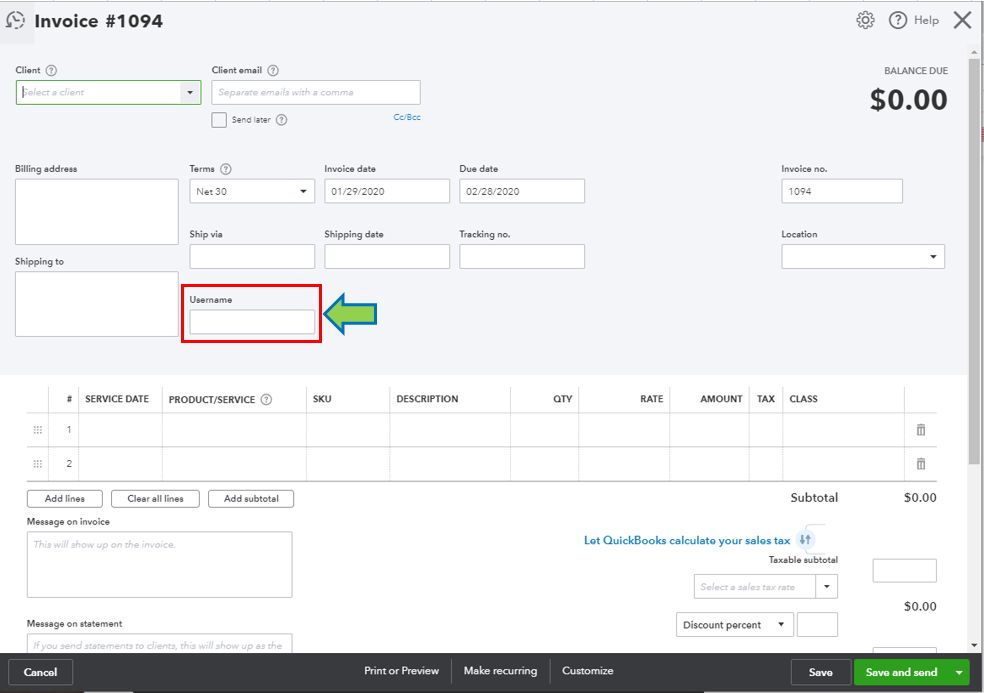This screenshot has height=693, width=984.
Task: Open the Terms Net 30 dropdown
Action: pyautogui.click(x=303, y=191)
